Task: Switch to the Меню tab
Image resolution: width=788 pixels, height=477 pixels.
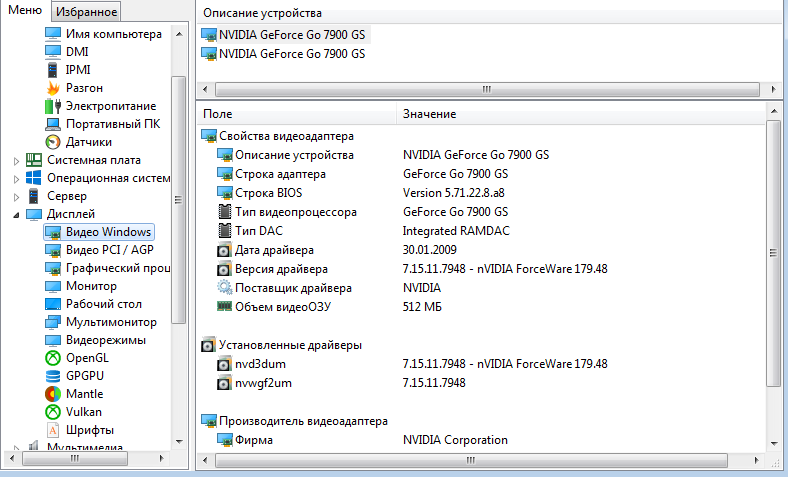Action: tap(25, 10)
